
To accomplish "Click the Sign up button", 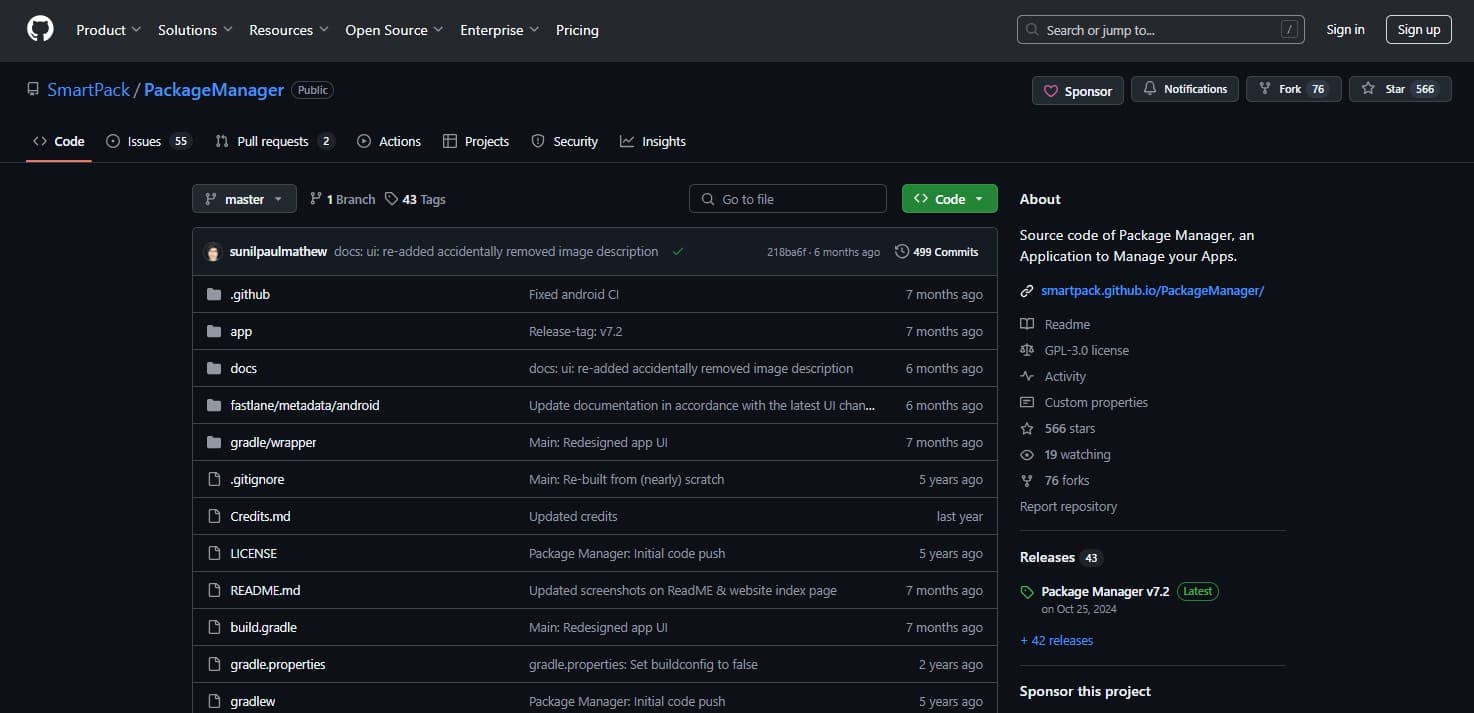I will pos(1418,29).
